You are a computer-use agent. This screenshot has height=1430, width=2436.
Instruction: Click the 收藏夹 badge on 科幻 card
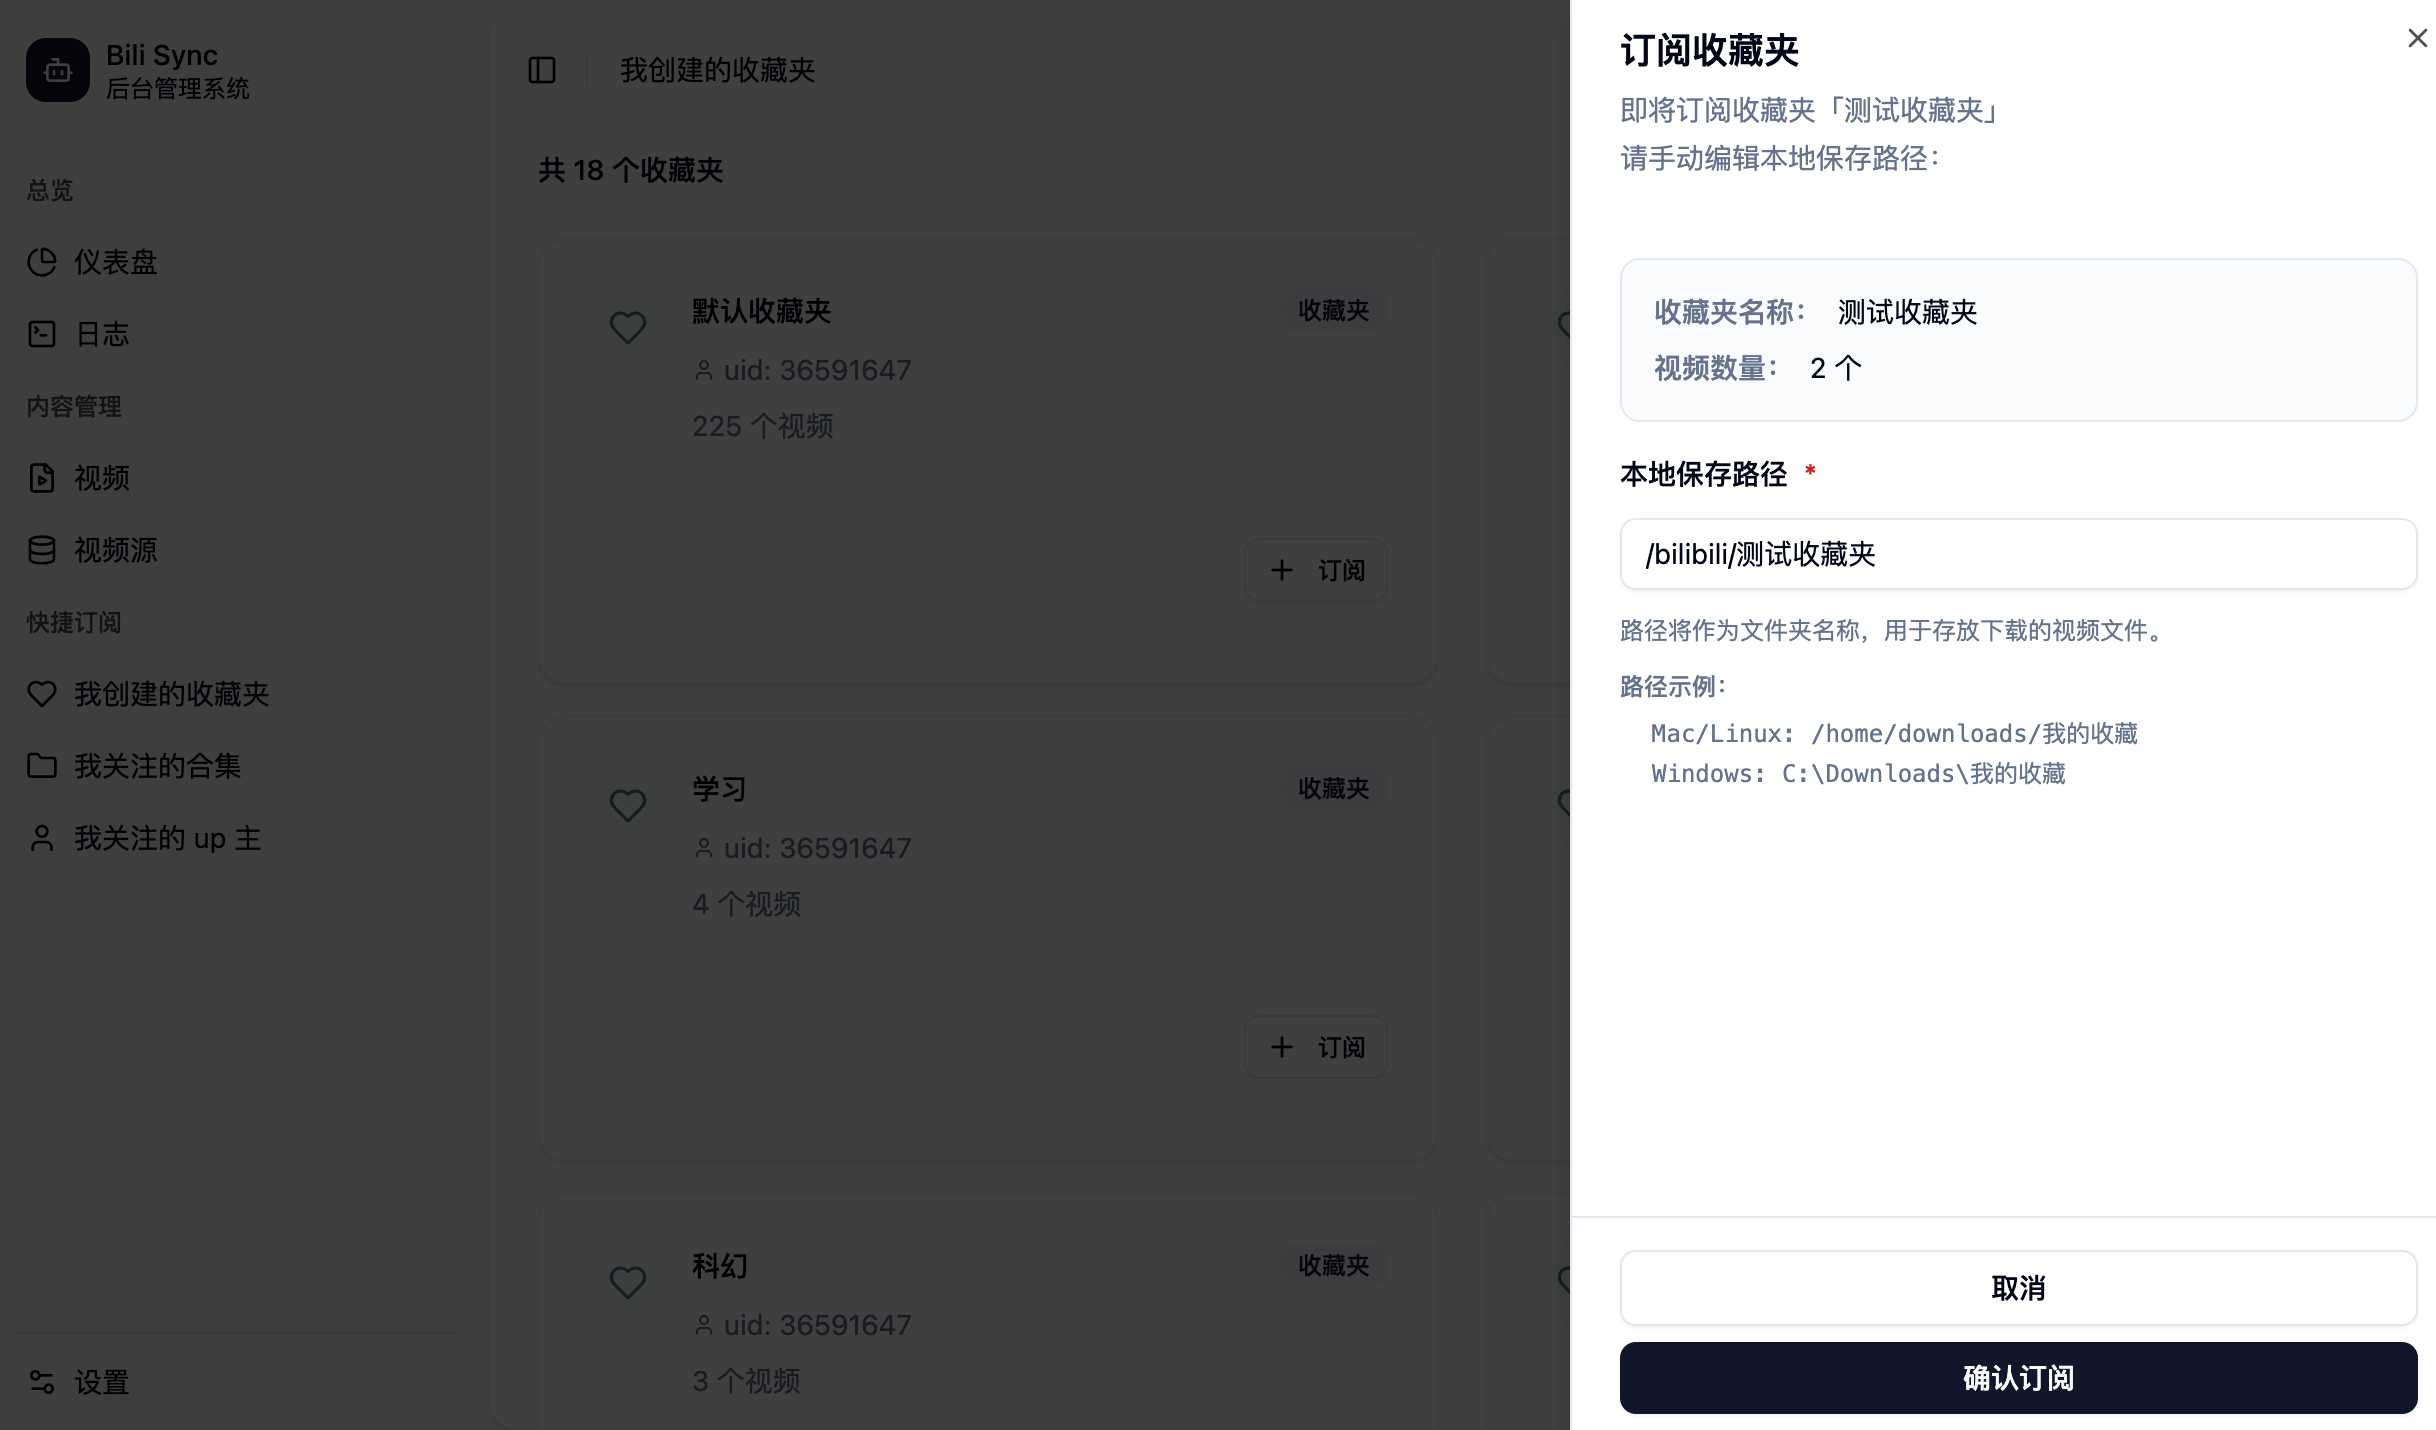click(x=1333, y=1265)
